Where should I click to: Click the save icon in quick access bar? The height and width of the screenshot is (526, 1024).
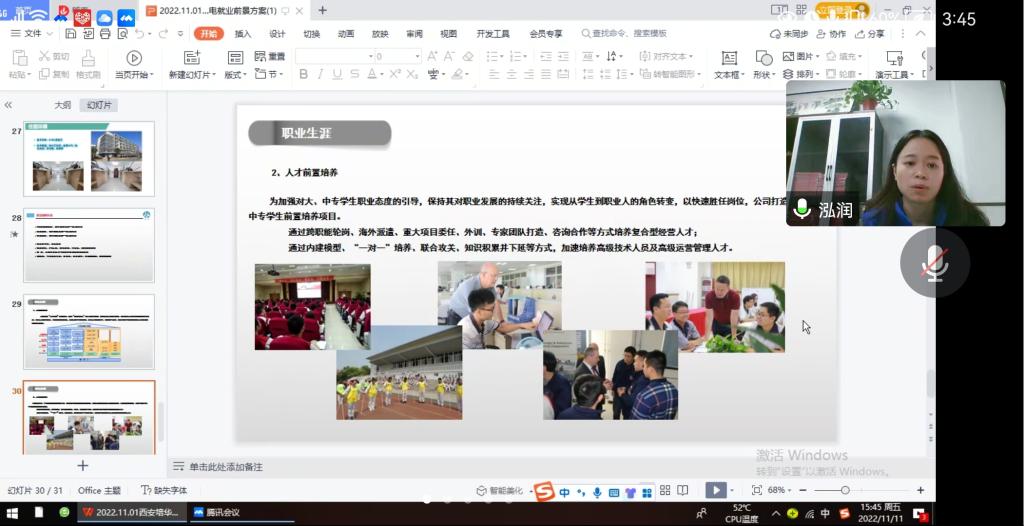(x=71, y=33)
